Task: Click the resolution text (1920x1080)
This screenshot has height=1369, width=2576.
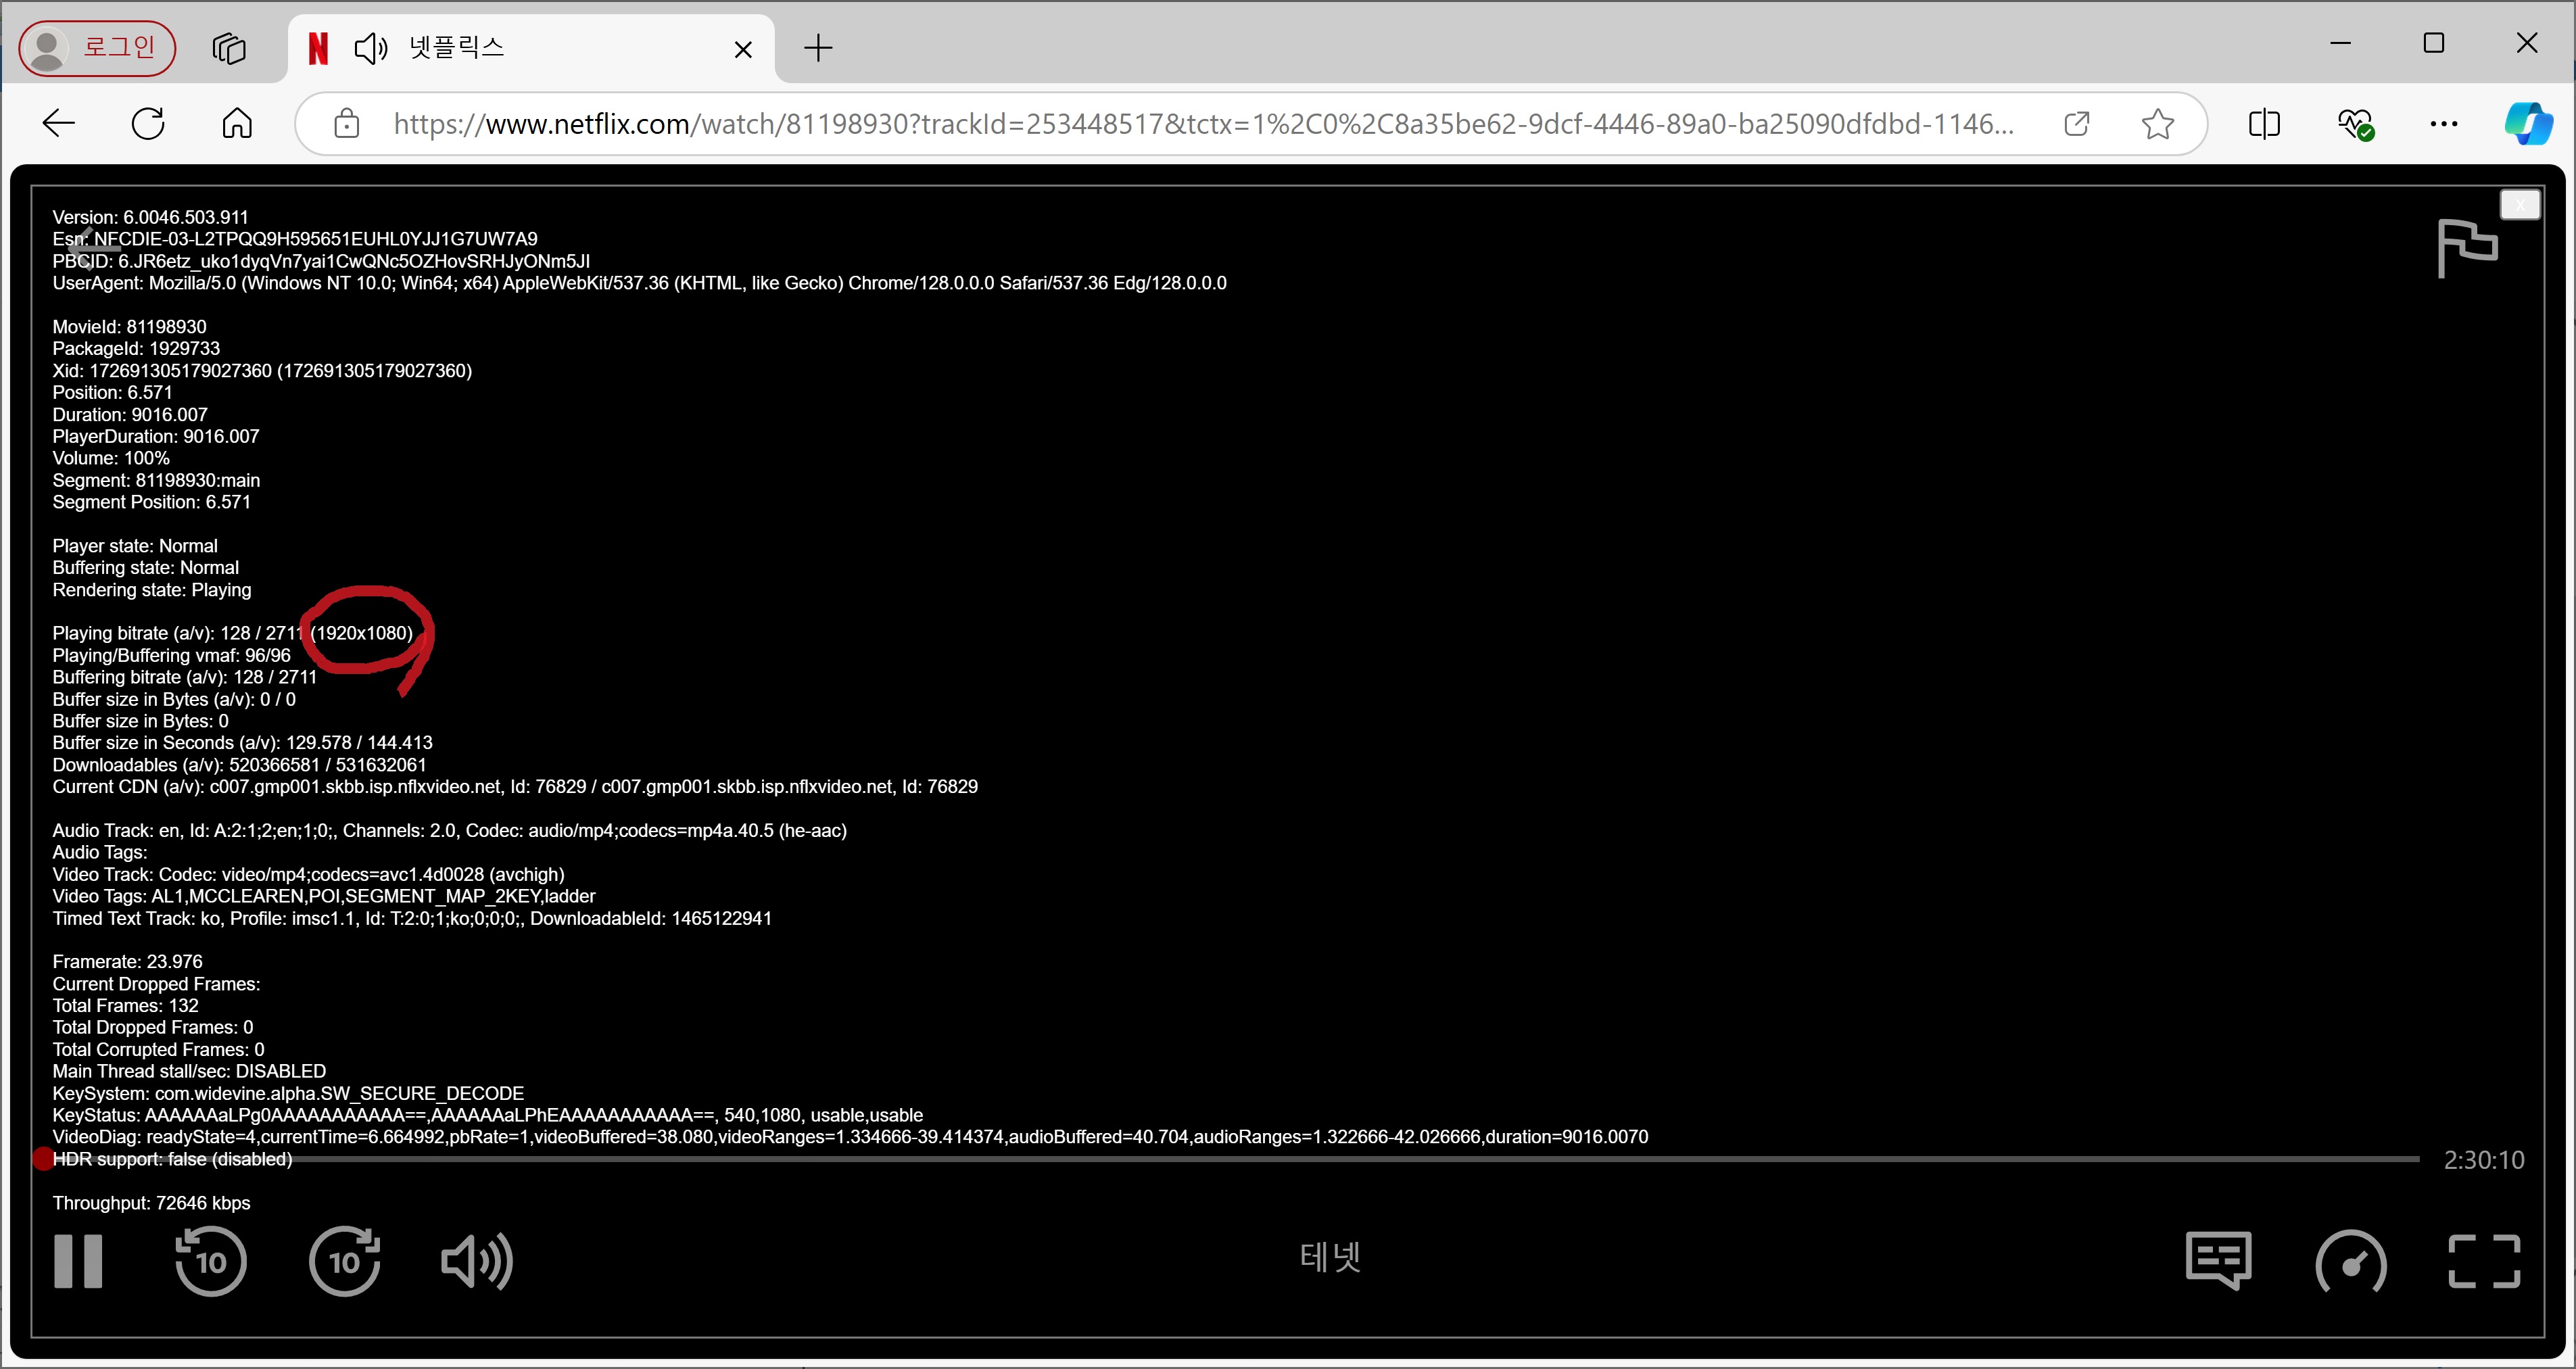Action: 361,633
